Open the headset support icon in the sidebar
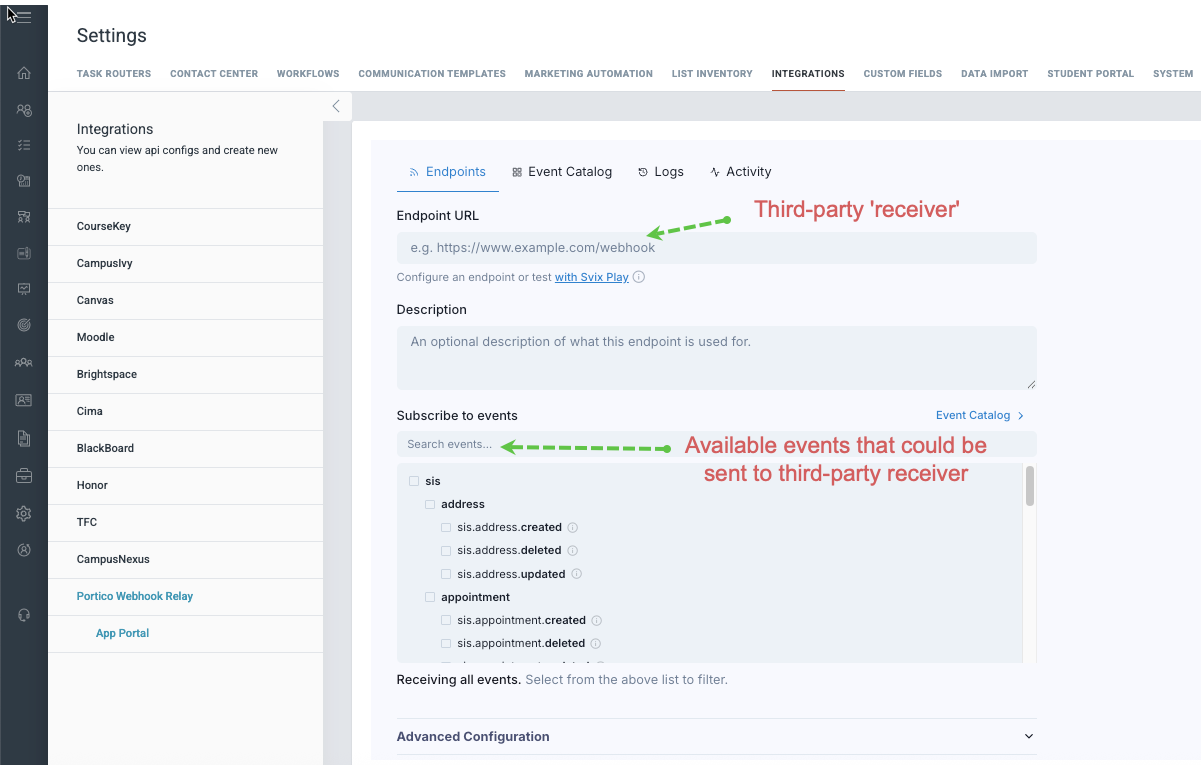Viewport: 1201px width, 765px height. tap(24, 615)
